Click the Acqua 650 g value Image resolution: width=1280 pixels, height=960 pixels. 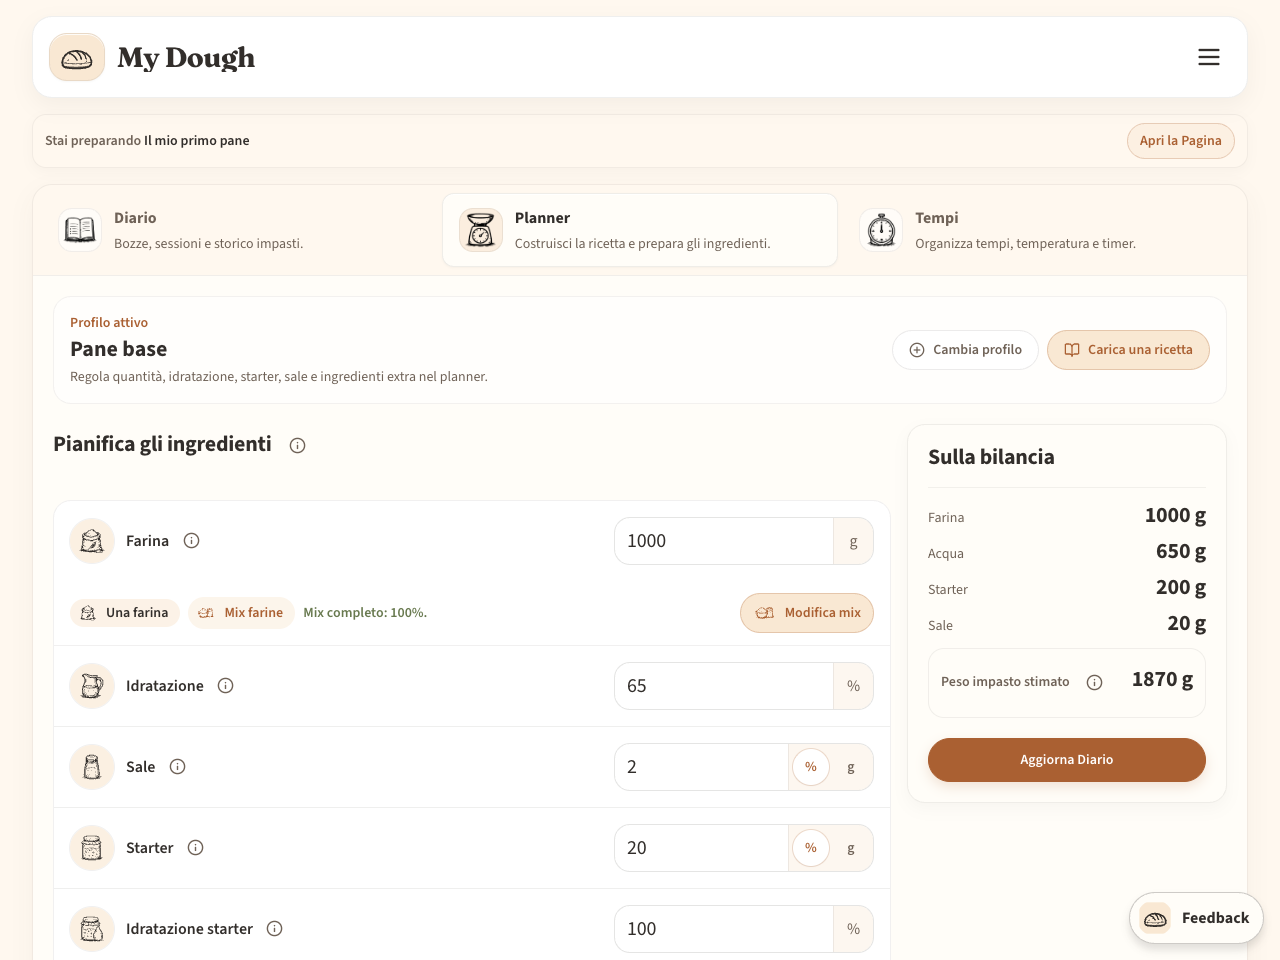point(1181,552)
